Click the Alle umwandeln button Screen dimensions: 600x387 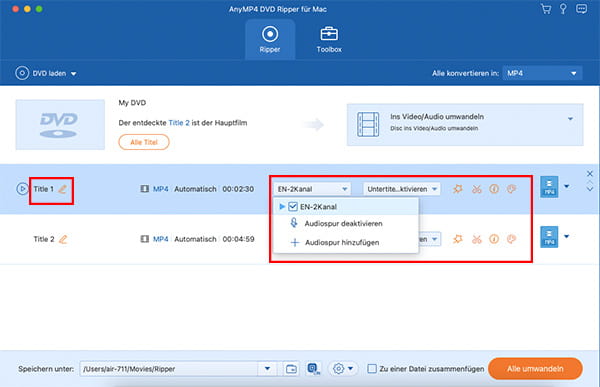(x=535, y=369)
